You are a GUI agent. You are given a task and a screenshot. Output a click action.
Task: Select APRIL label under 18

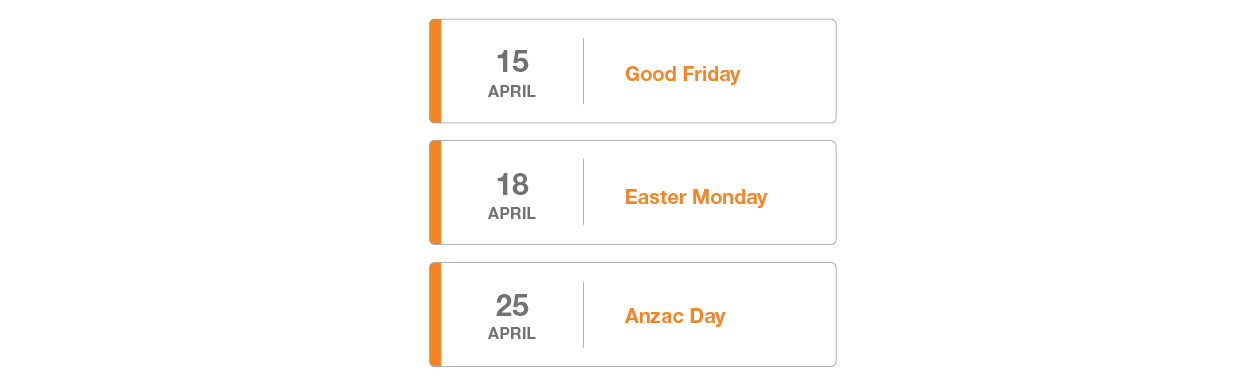[512, 214]
